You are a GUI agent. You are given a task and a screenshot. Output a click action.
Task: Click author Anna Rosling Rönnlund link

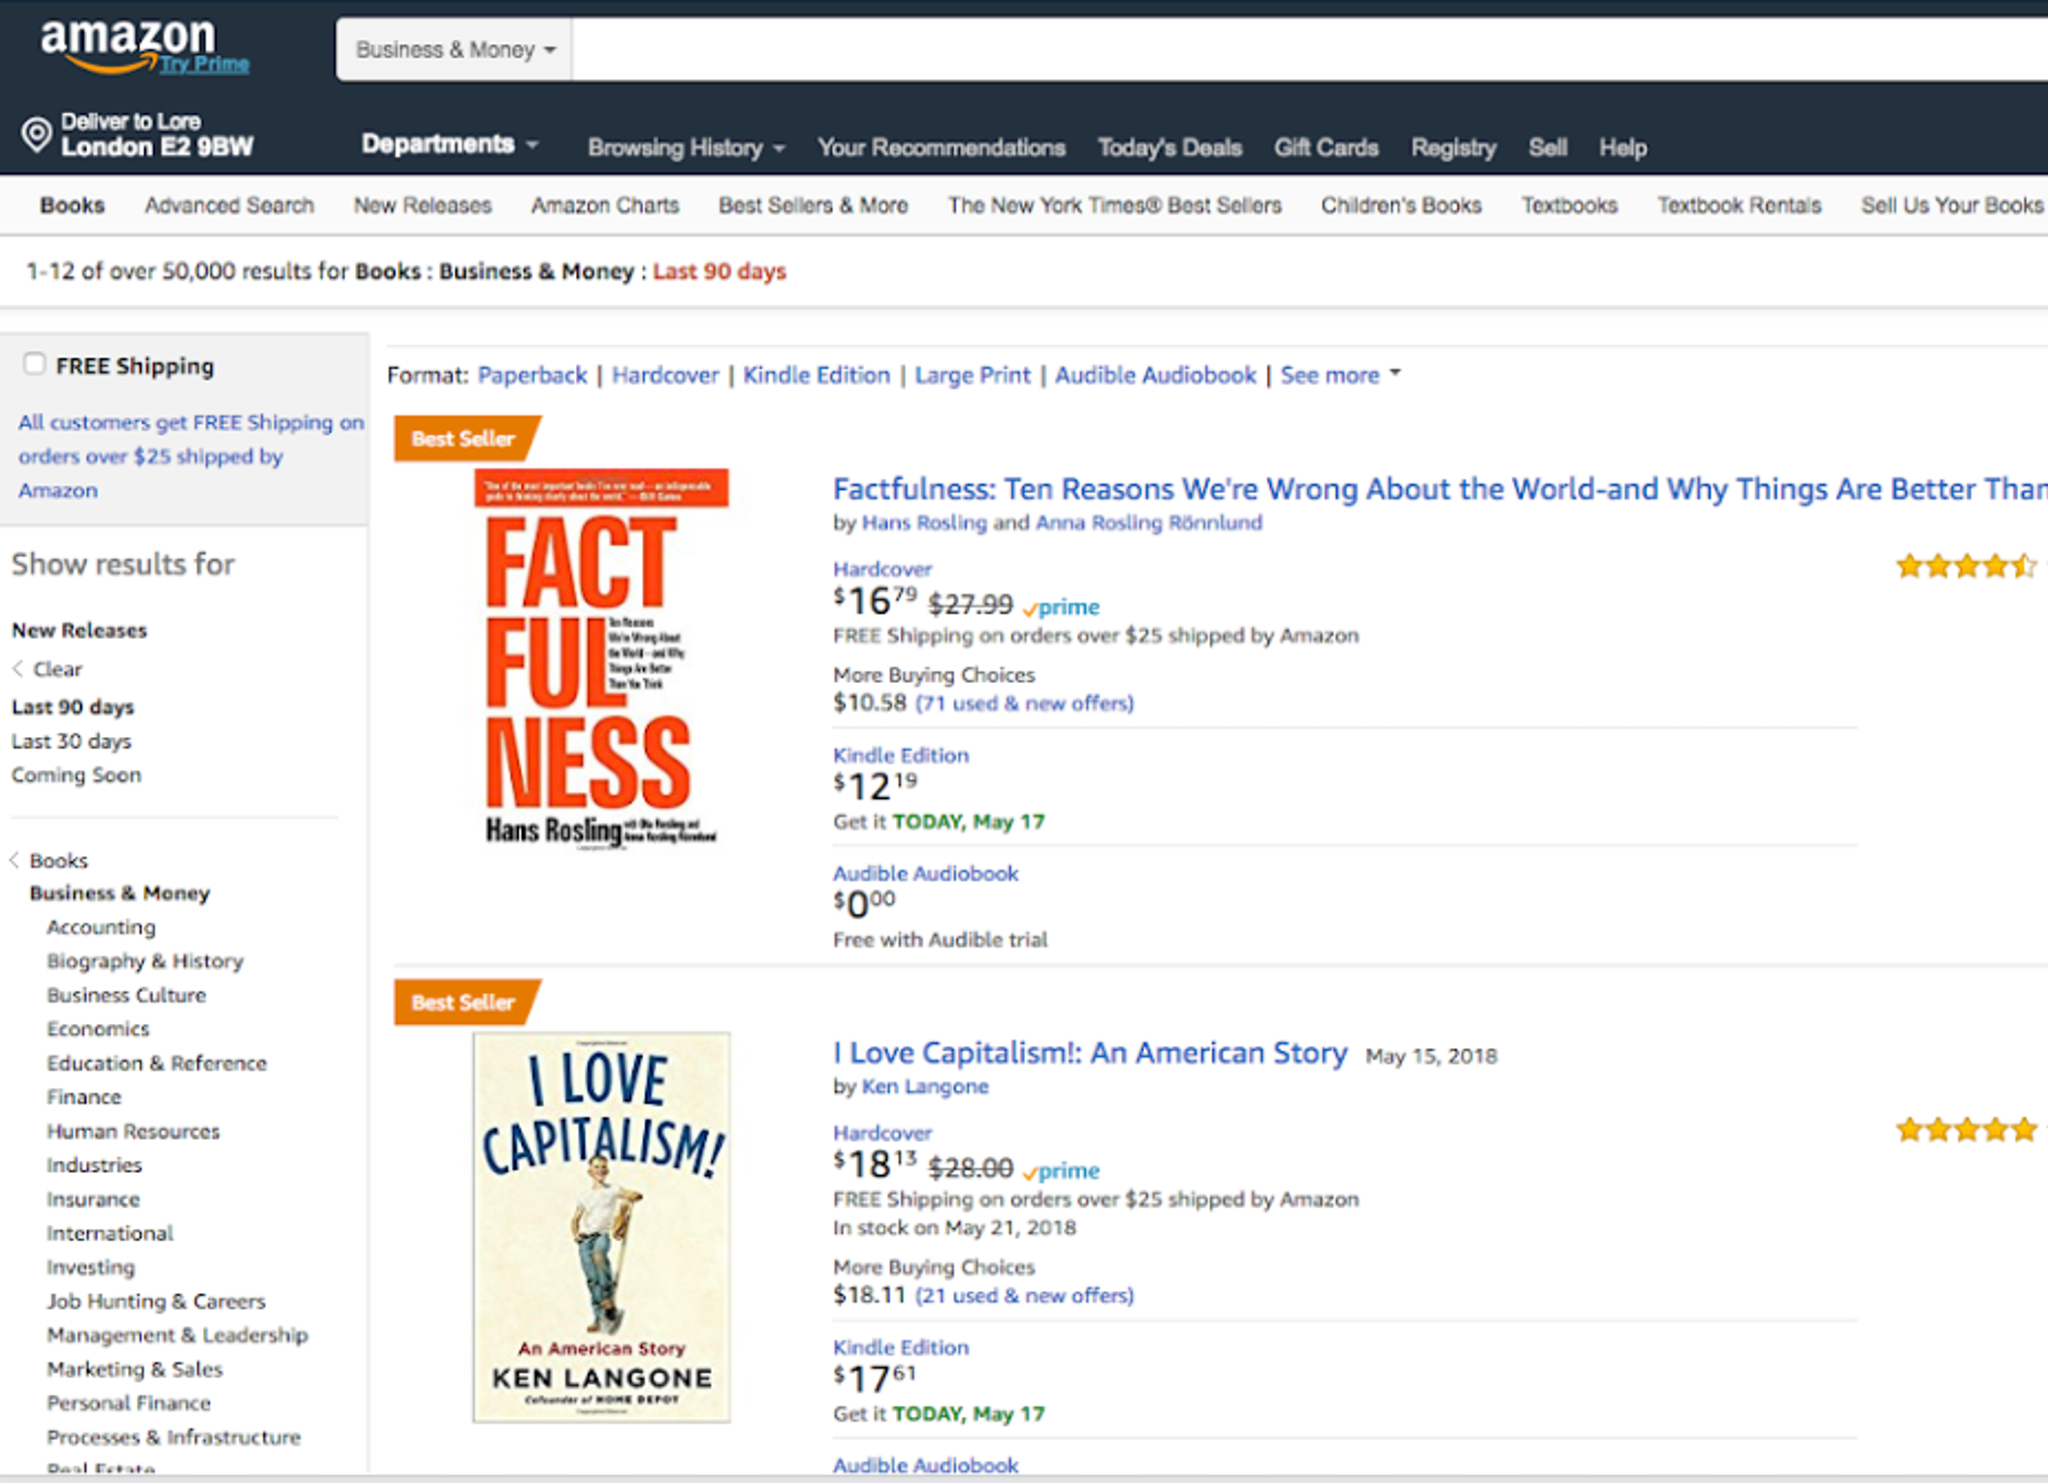coord(1149,522)
